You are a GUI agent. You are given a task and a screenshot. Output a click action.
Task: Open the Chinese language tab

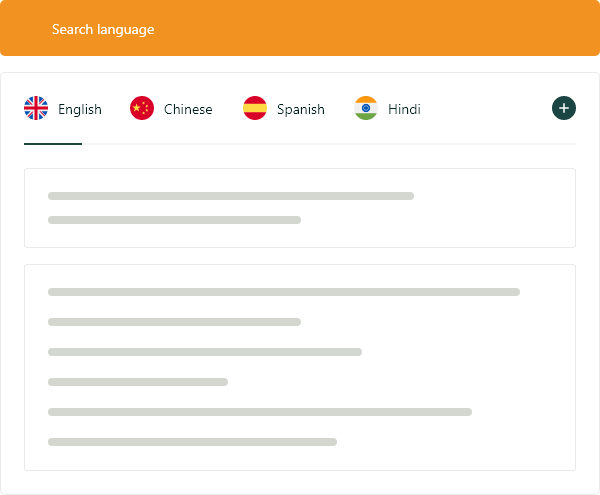pyautogui.click(x=188, y=109)
